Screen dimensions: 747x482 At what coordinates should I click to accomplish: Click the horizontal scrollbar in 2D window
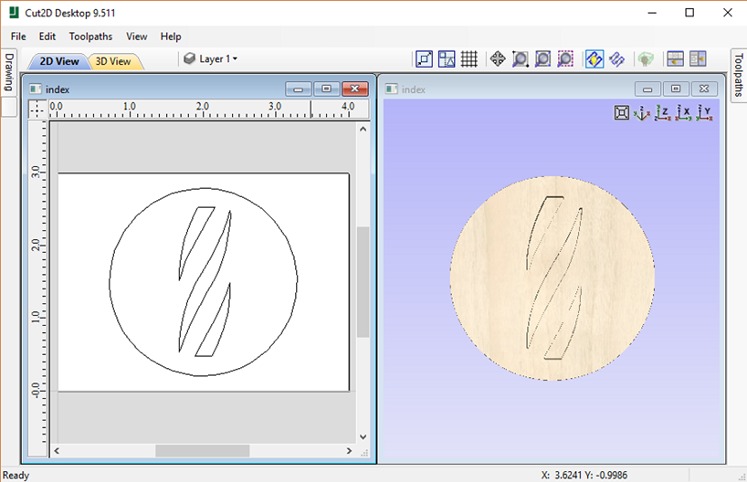(204, 451)
